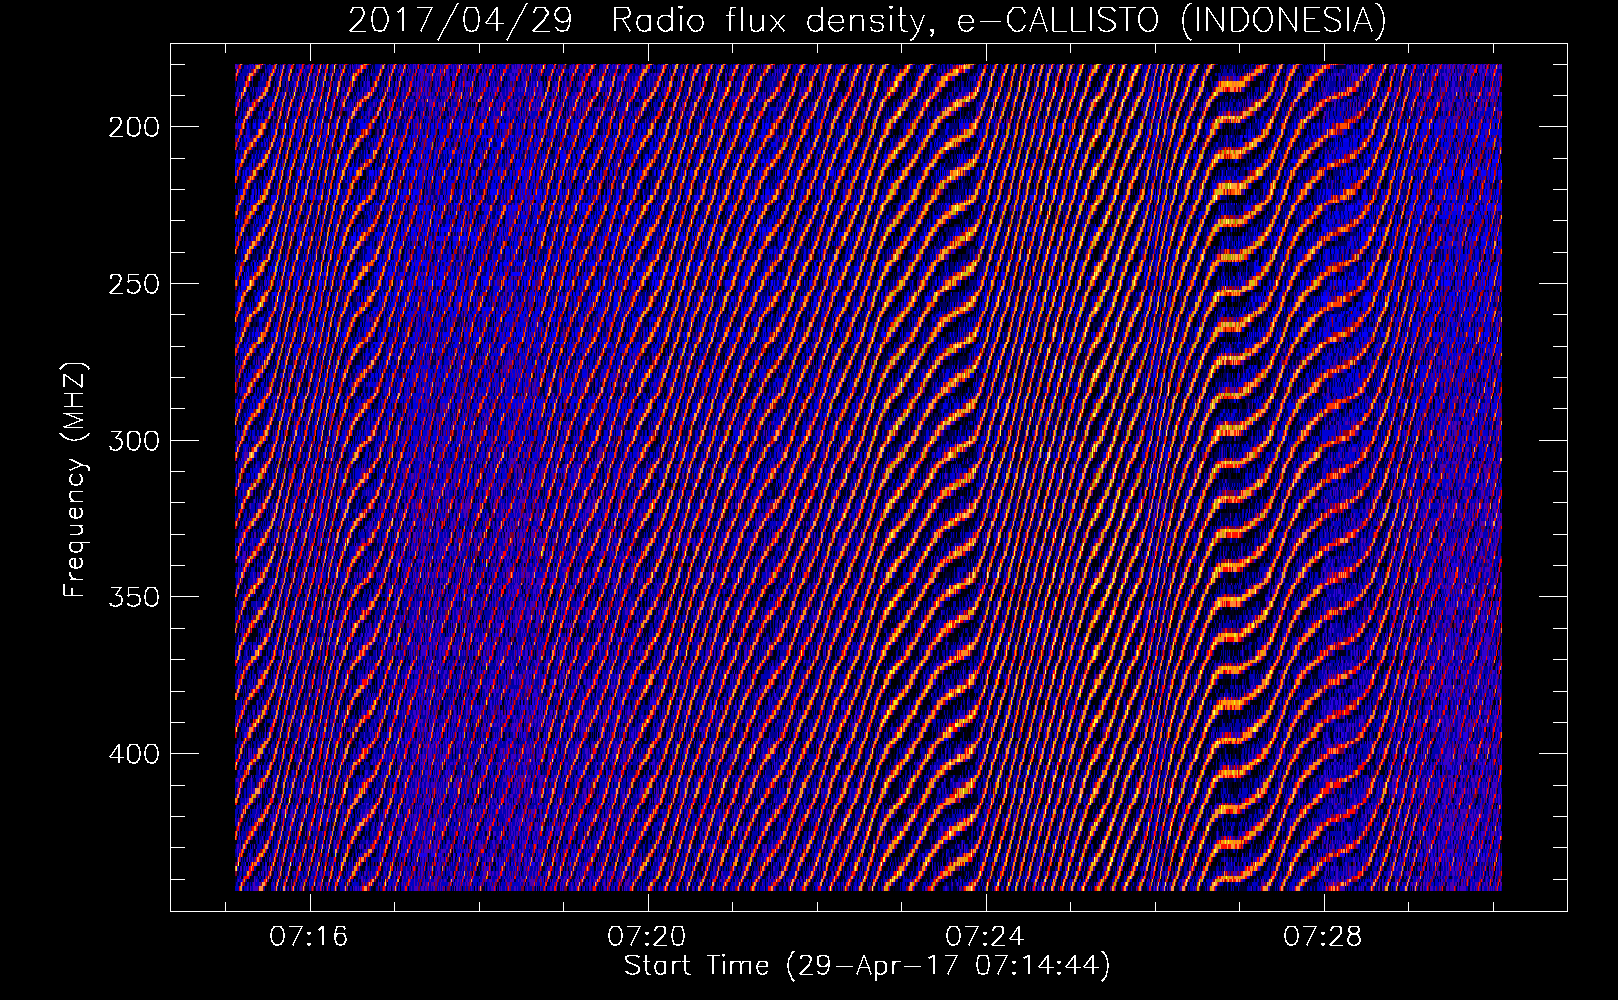Click the 350 frequency axis label
This screenshot has height=1000, width=1618.
pos(132,597)
